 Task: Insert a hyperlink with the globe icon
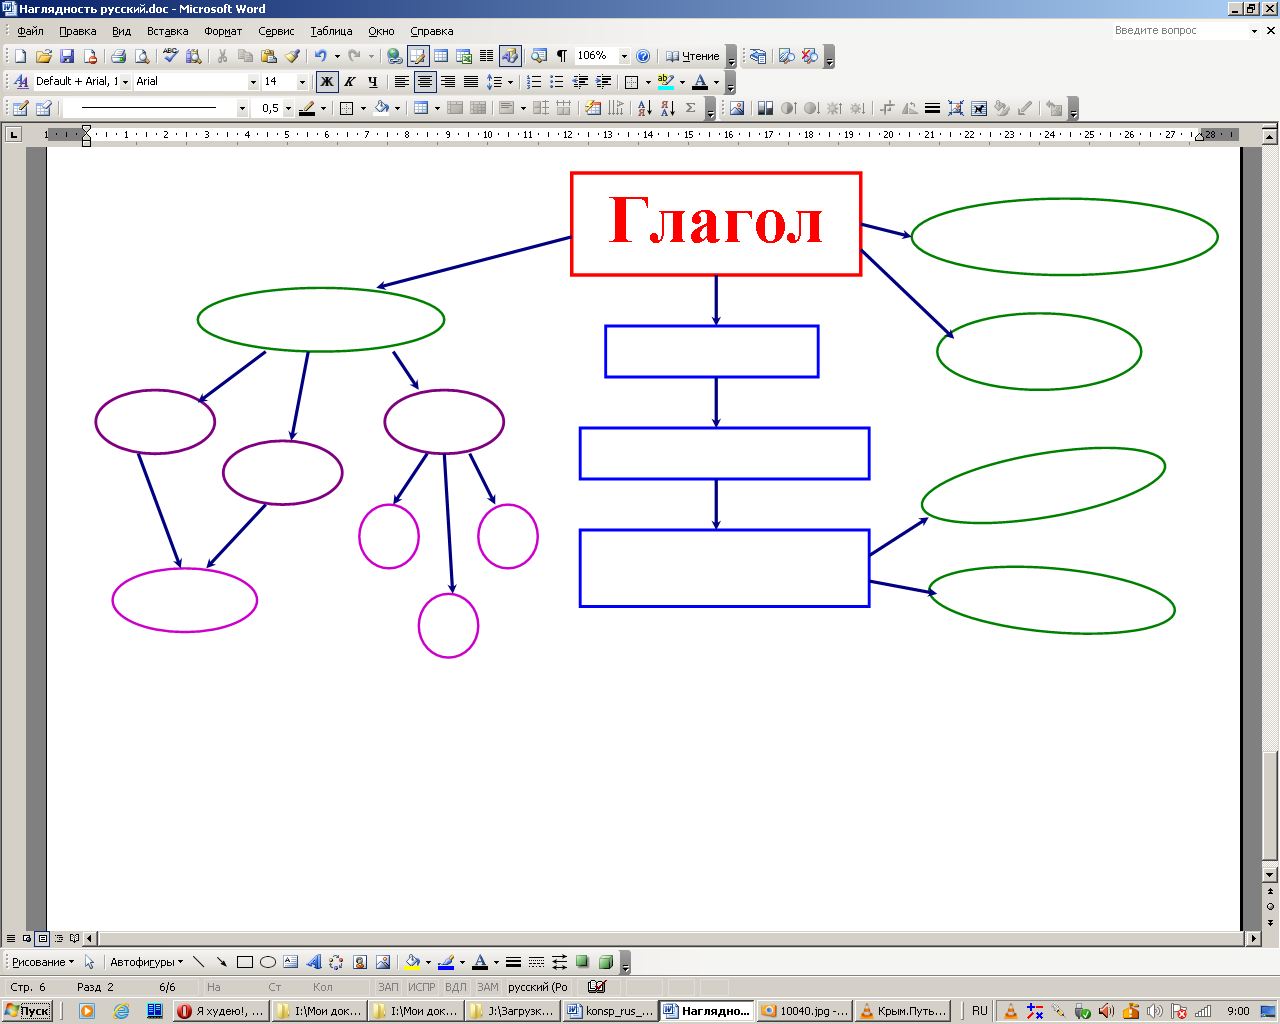(394, 57)
